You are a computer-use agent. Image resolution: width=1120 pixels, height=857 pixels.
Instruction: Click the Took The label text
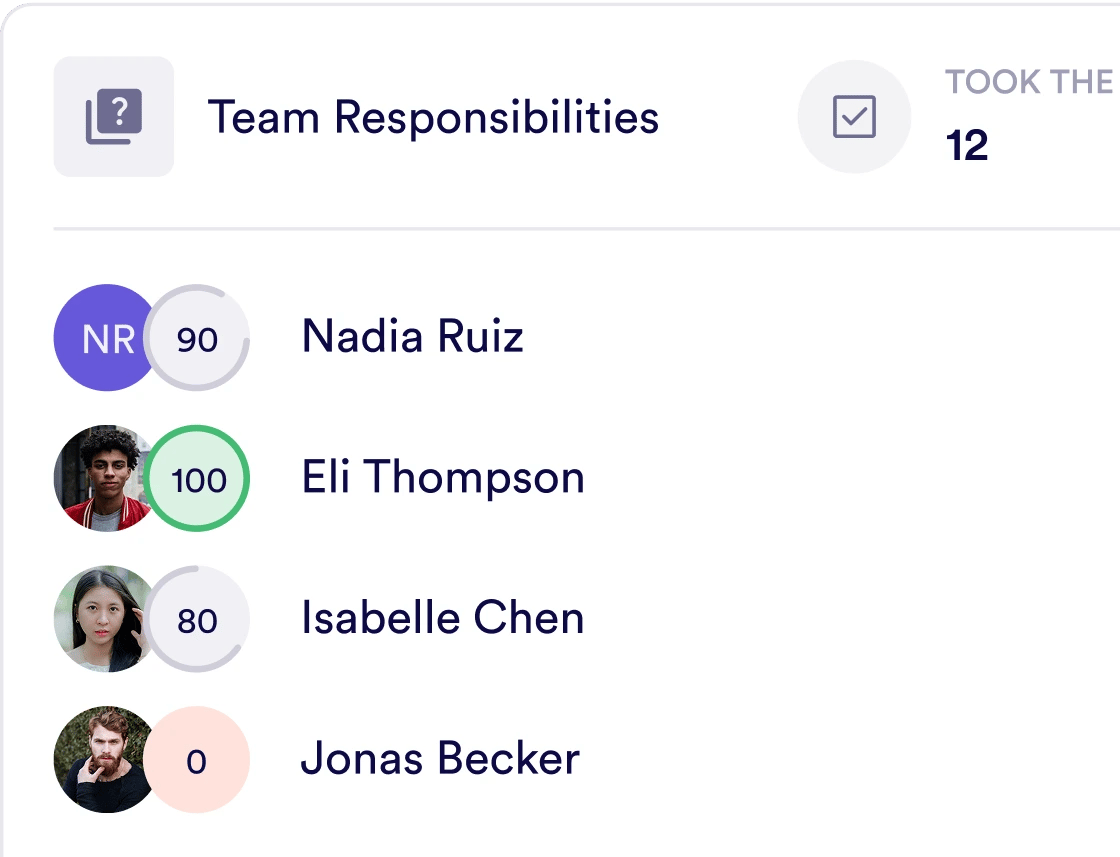[x=1030, y=82]
